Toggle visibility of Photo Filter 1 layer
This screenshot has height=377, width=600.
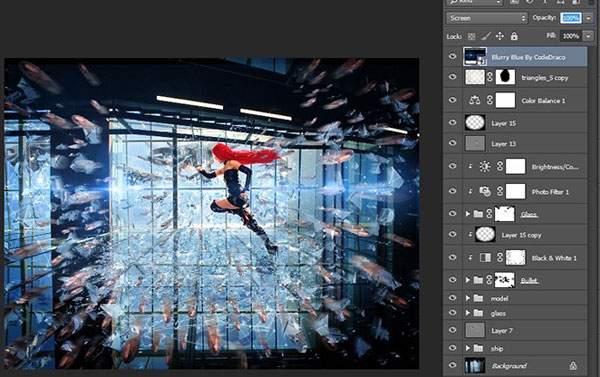click(x=453, y=191)
